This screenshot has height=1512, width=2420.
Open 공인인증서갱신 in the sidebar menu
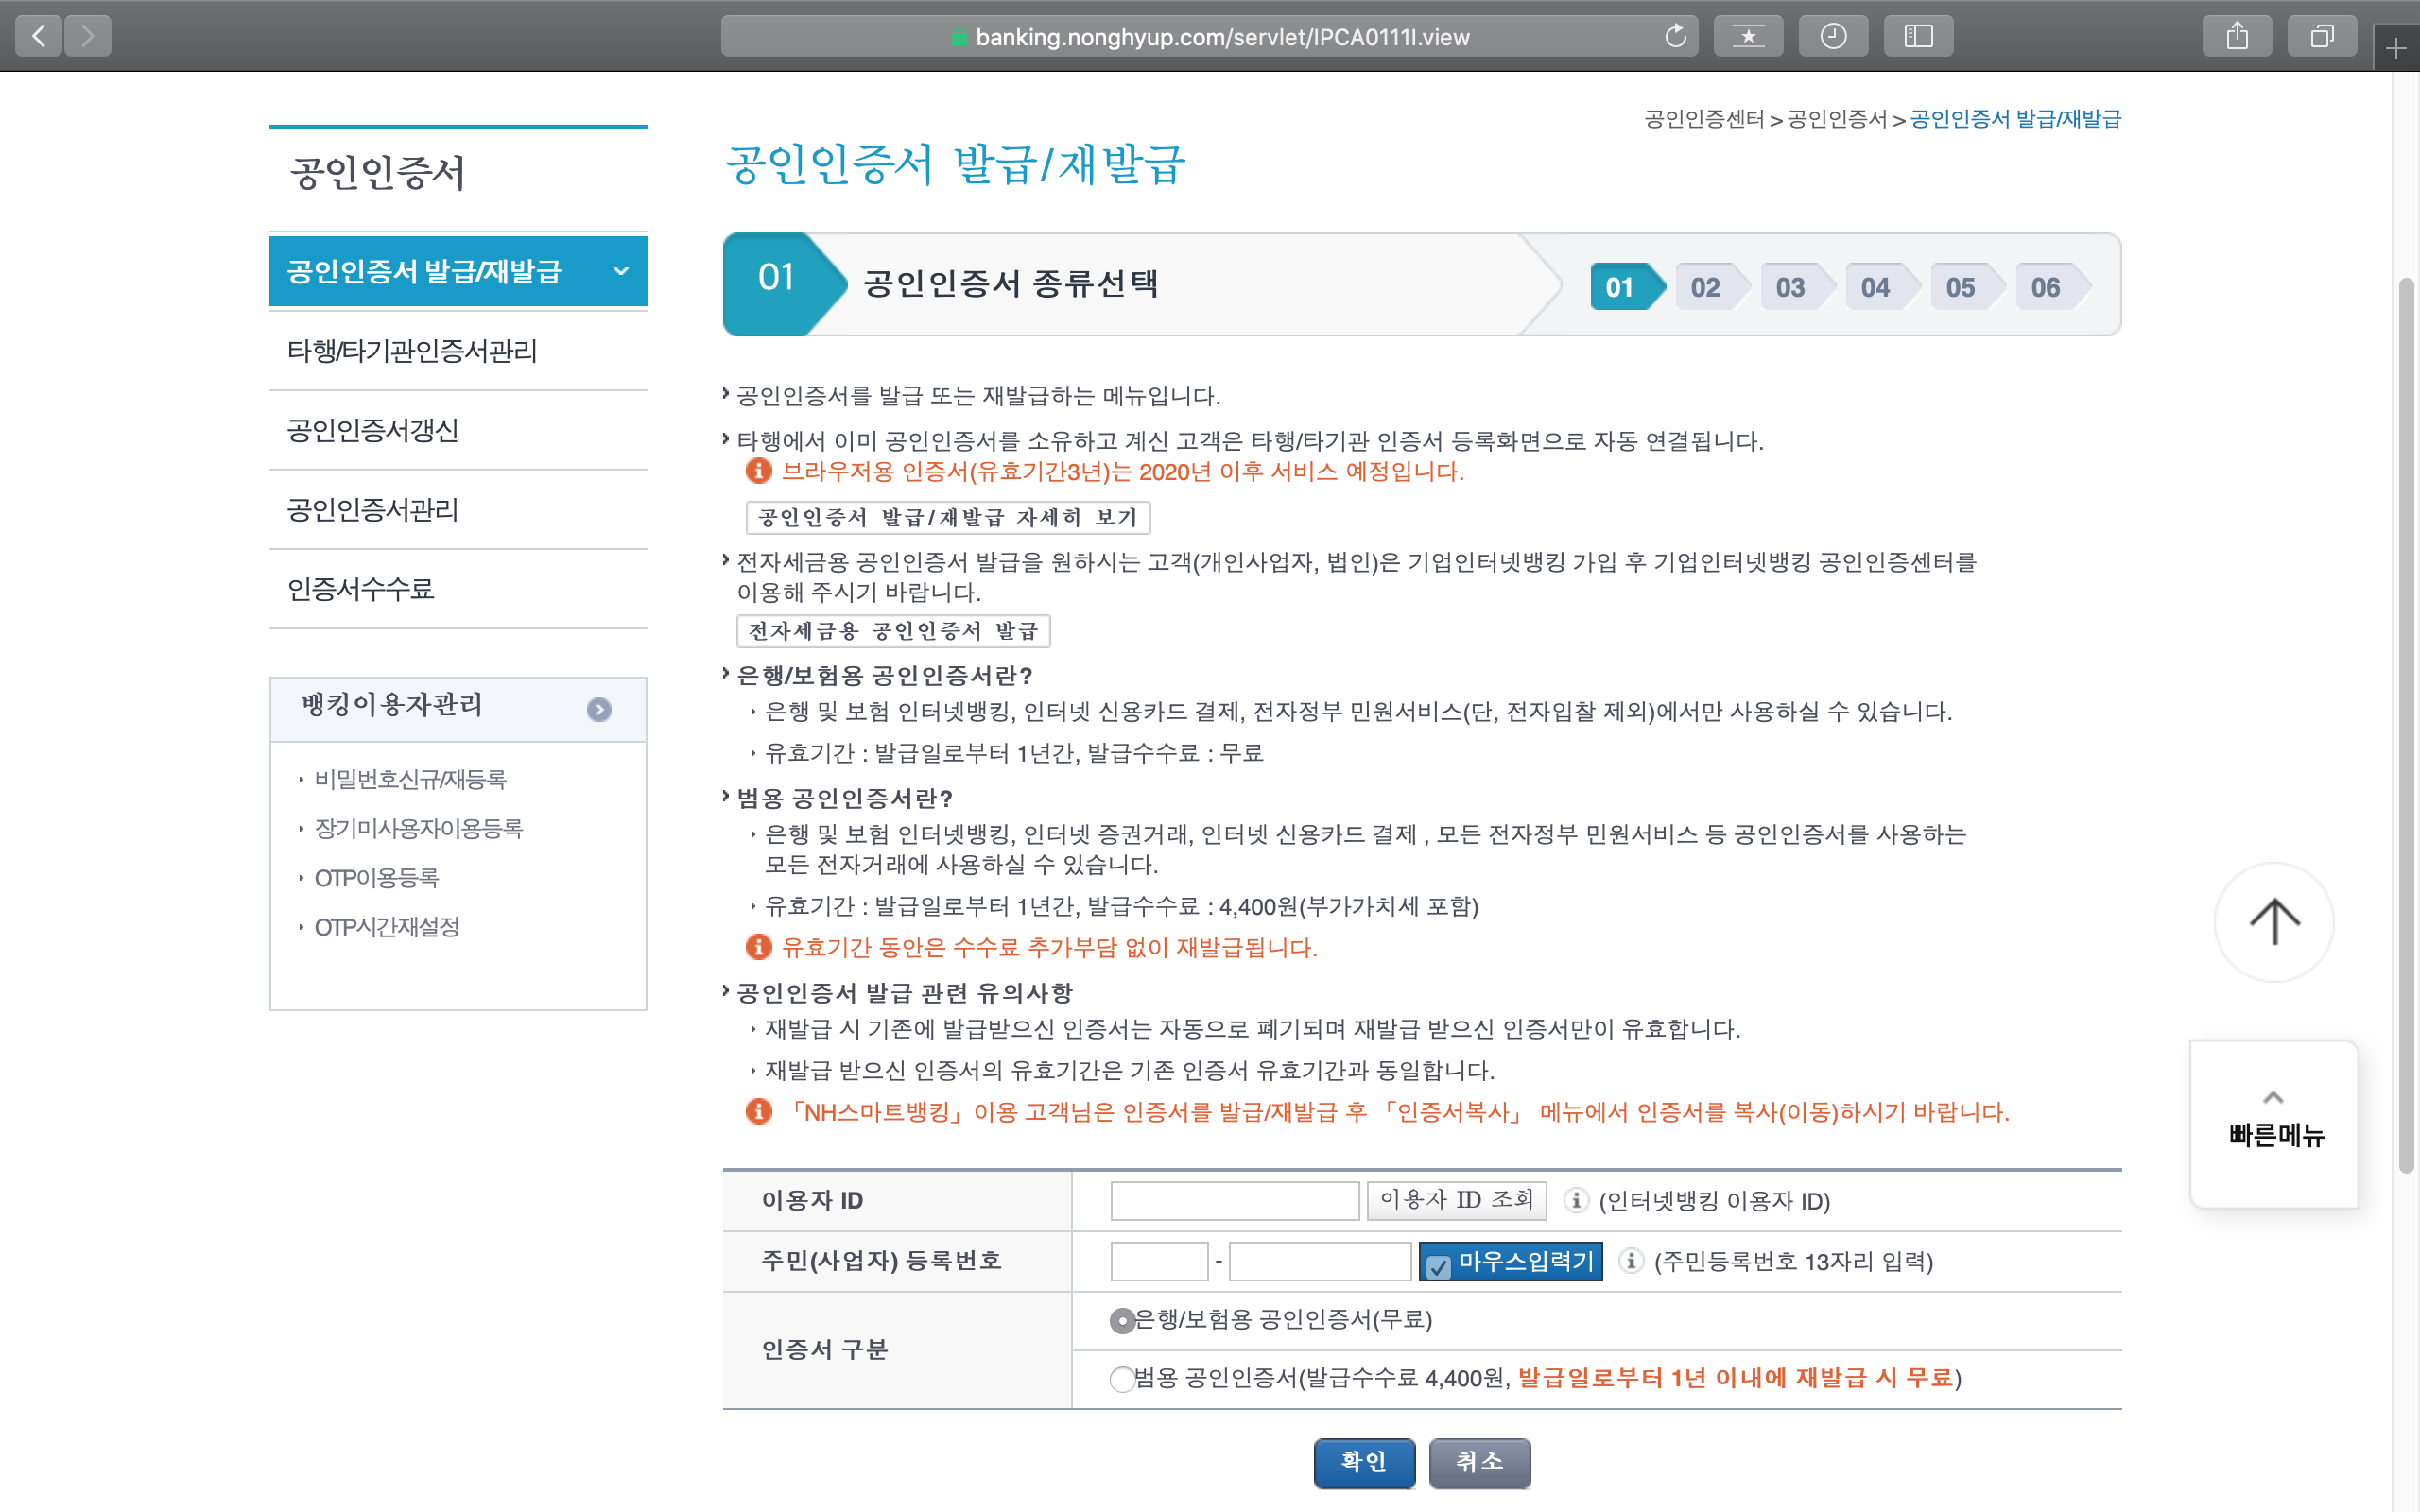(372, 430)
